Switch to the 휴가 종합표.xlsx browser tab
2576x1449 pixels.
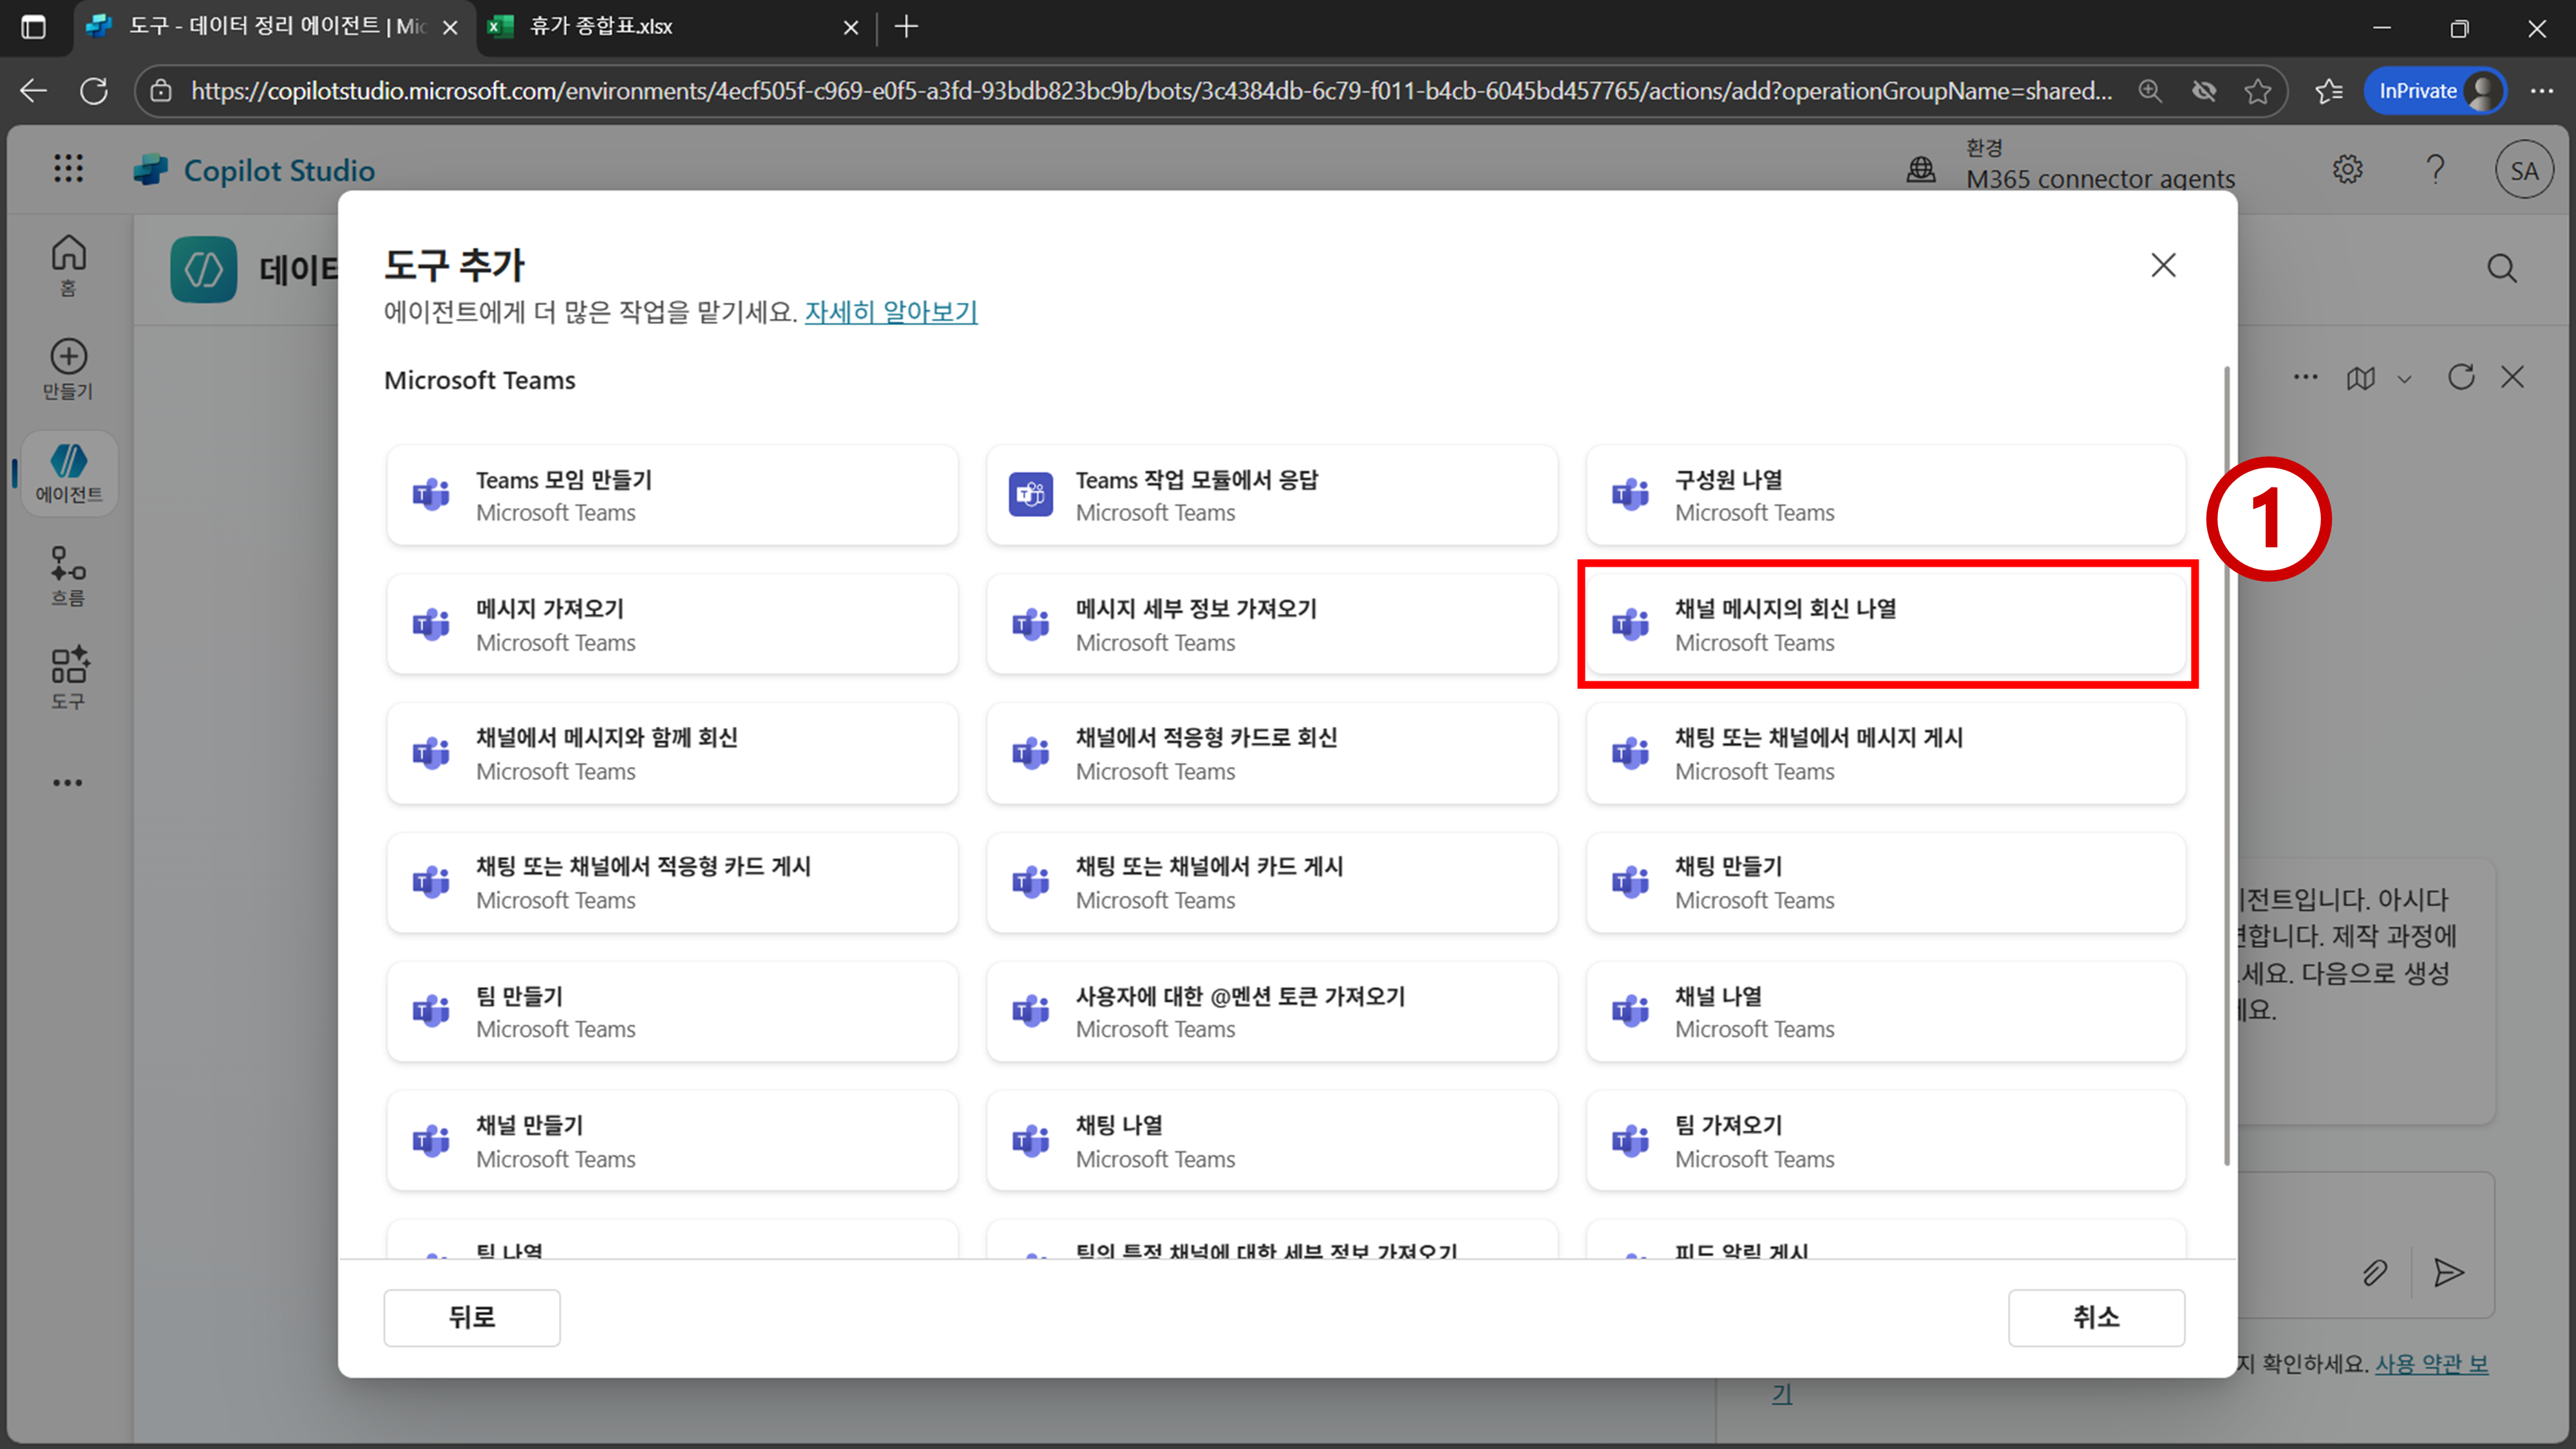click(x=600, y=27)
